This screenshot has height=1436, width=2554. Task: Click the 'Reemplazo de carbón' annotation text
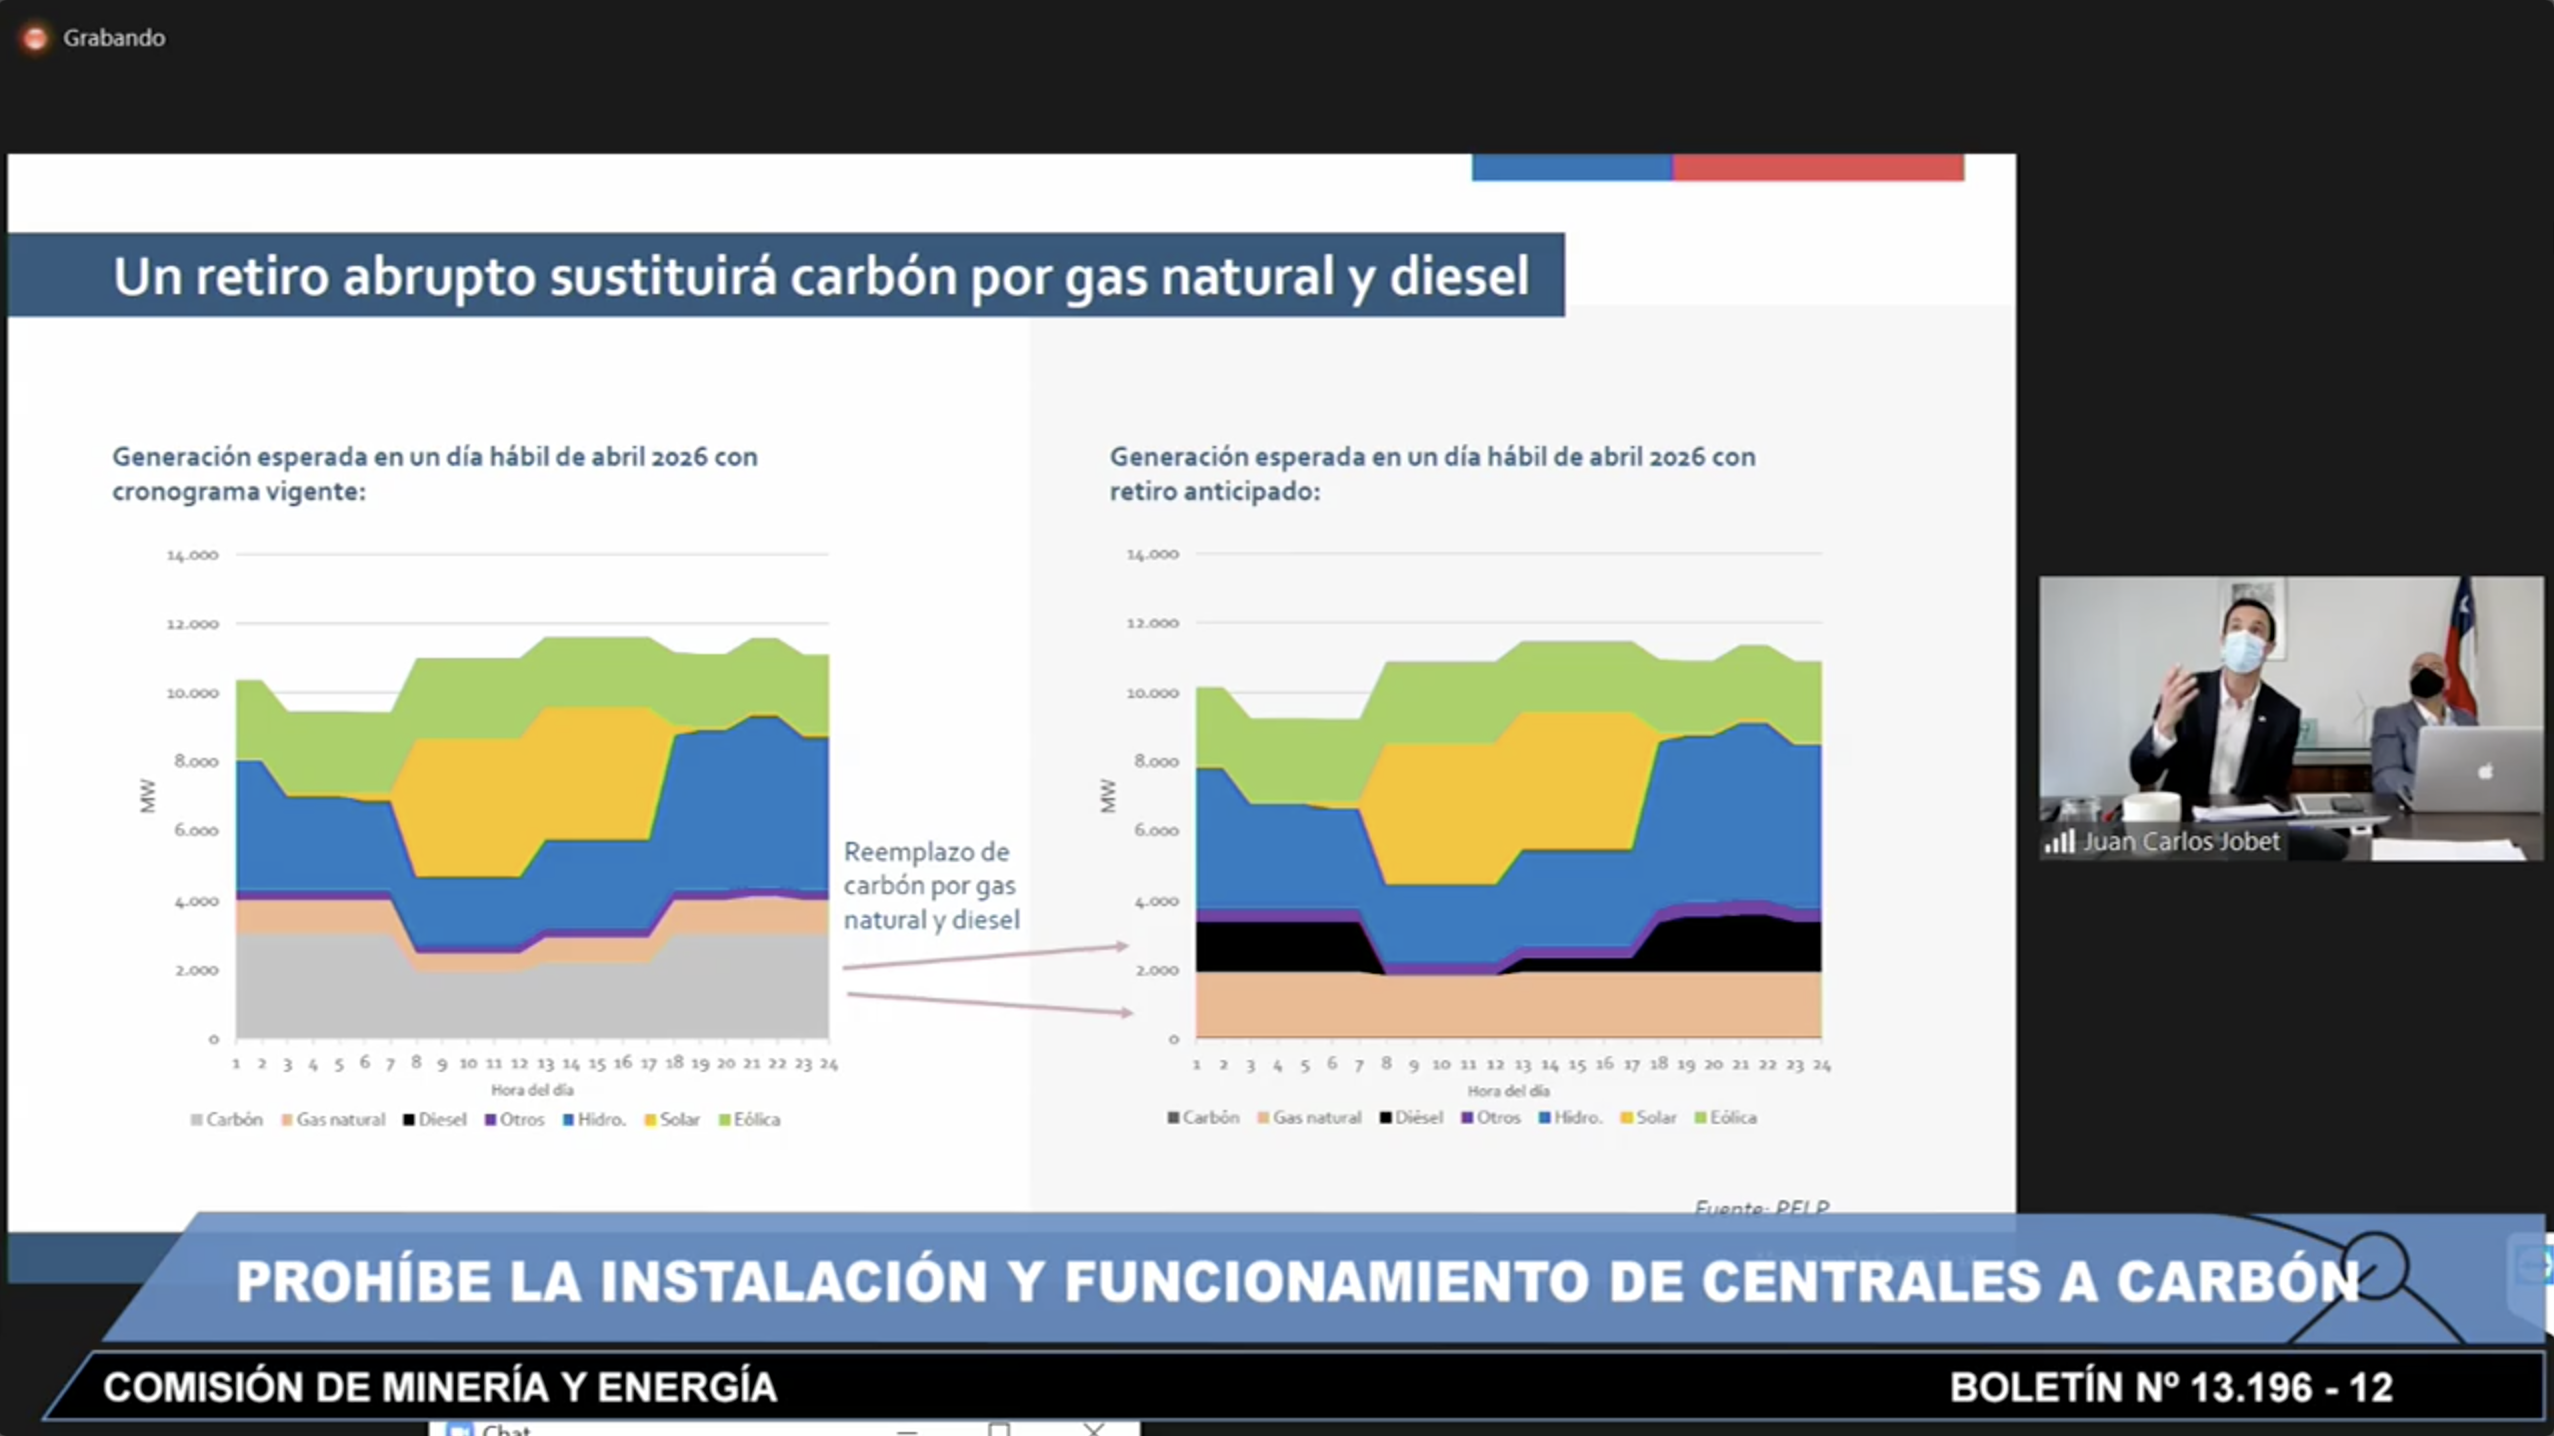[931, 886]
